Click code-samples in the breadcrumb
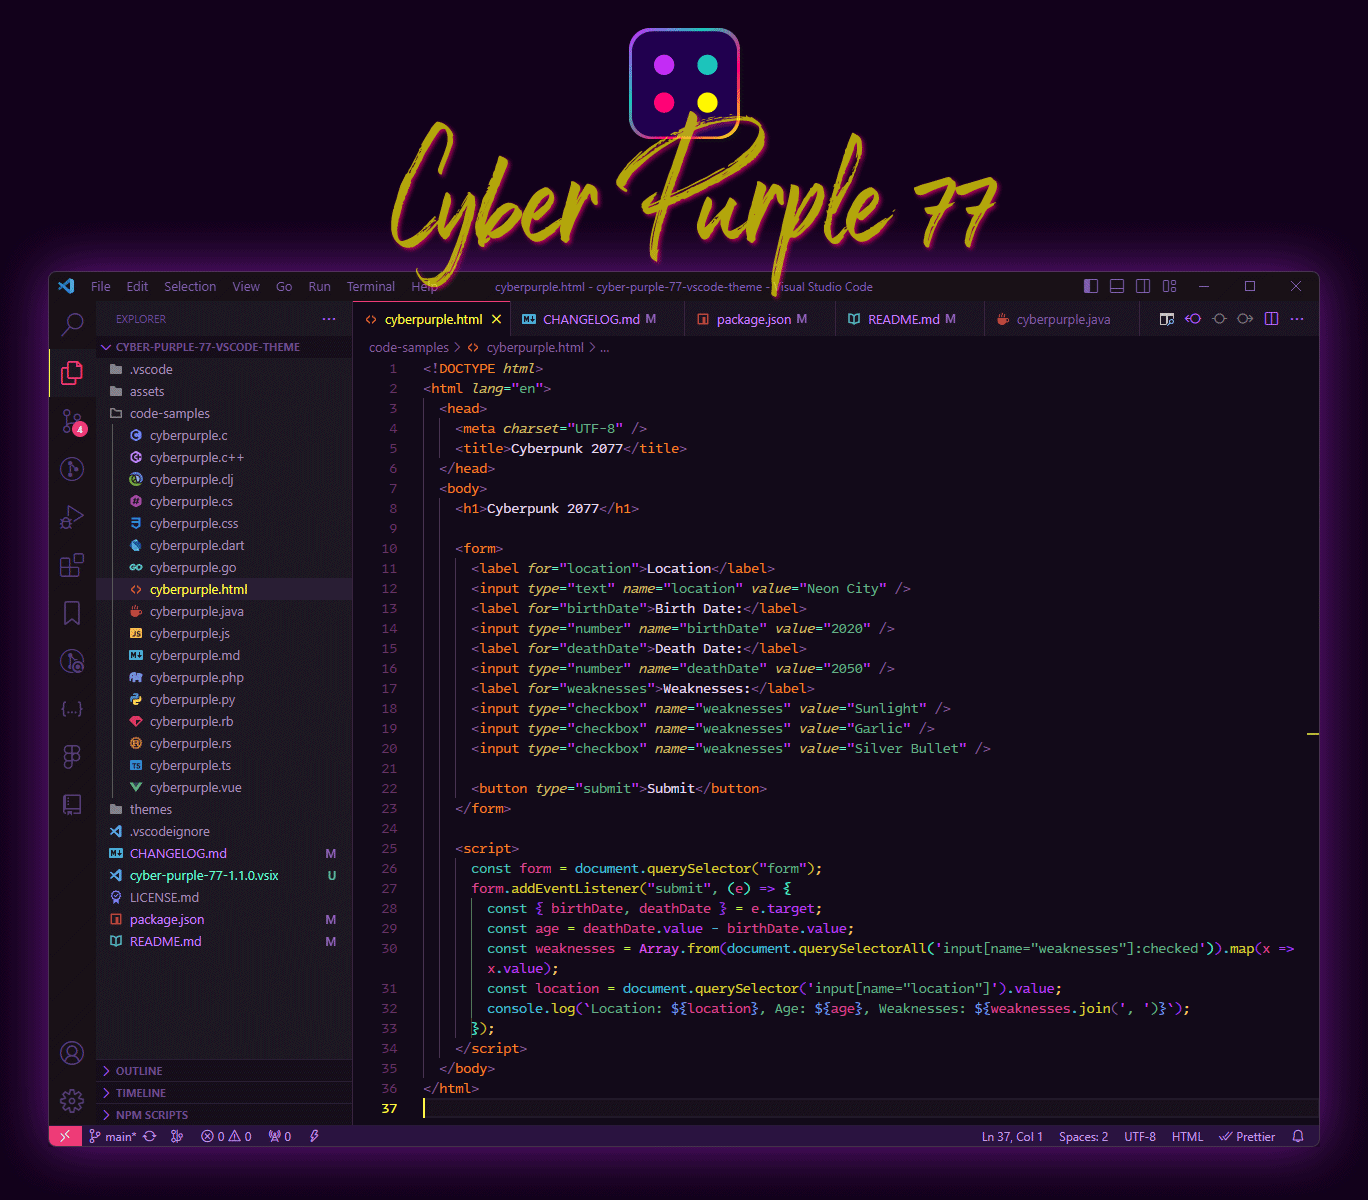Screen dimensions: 1368x1200 409,347
